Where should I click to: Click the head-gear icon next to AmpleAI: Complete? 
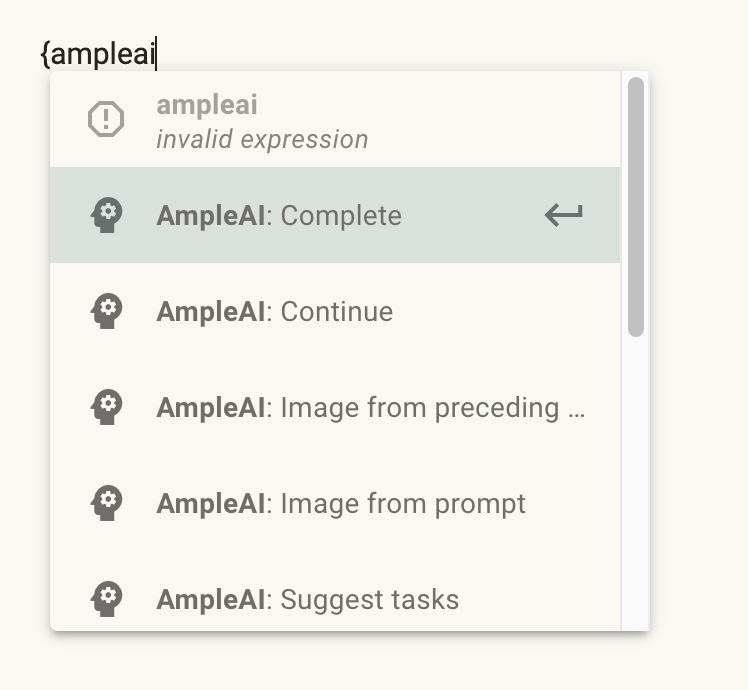107,215
